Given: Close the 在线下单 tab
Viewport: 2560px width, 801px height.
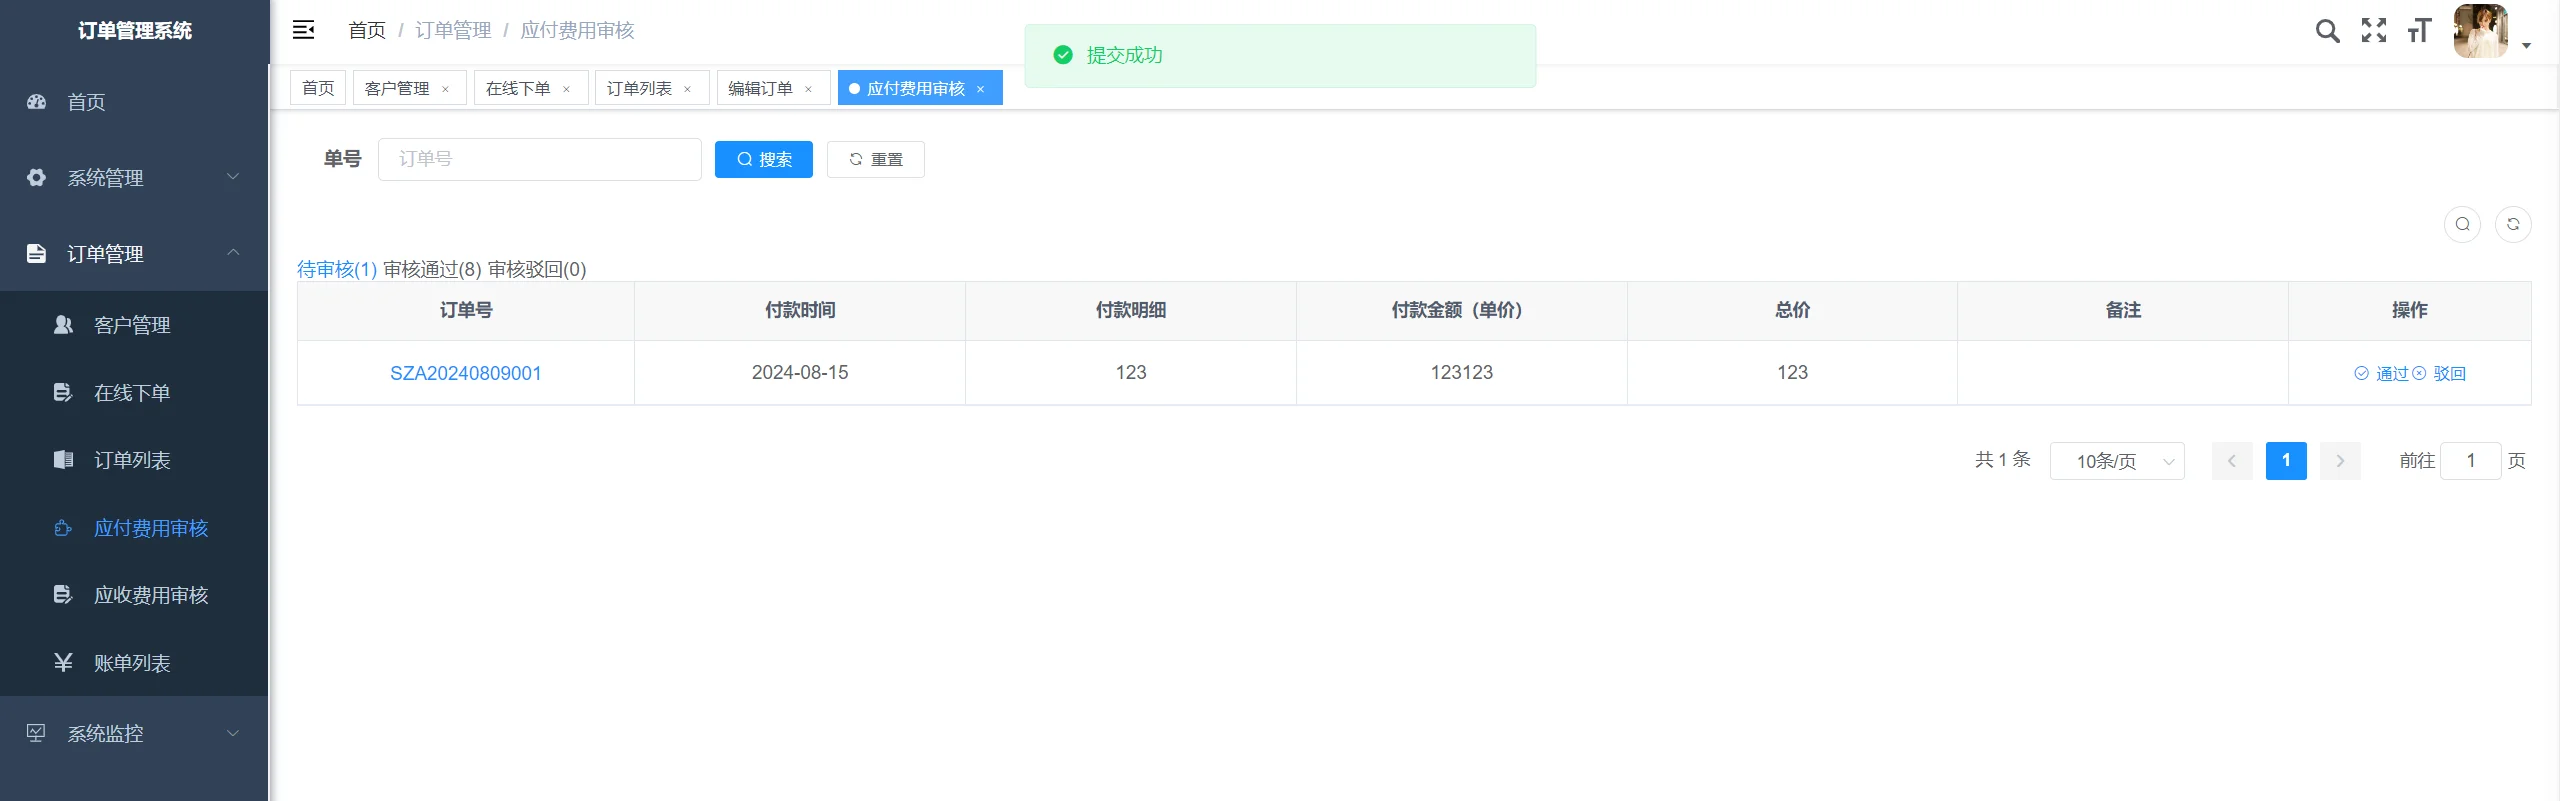Looking at the screenshot, I should tap(566, 89).
